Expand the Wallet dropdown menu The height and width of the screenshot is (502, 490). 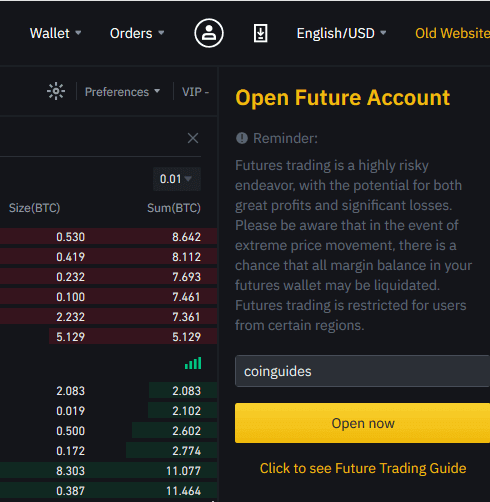pyautogui.click(x=55, y=33)
